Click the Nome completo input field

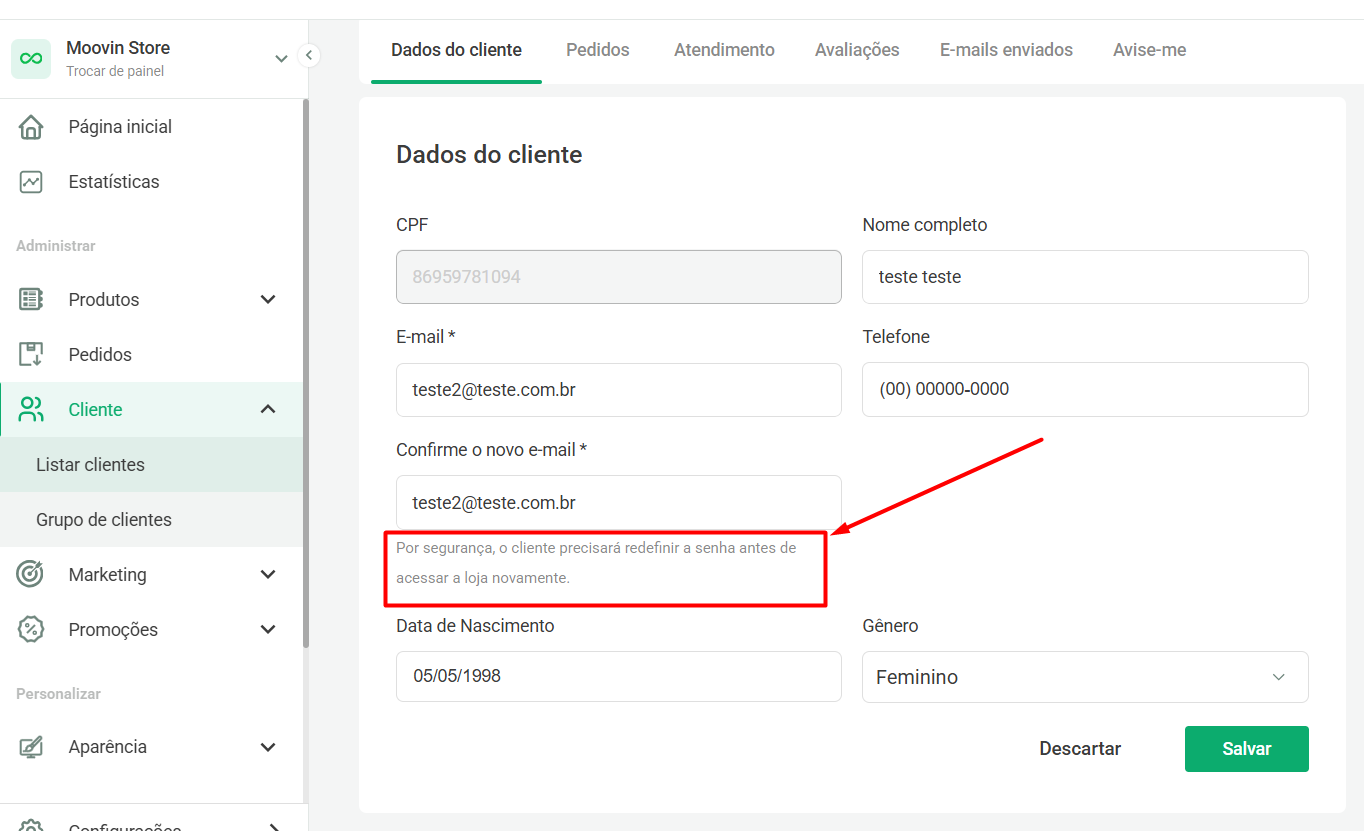[x=1085, y=277]
